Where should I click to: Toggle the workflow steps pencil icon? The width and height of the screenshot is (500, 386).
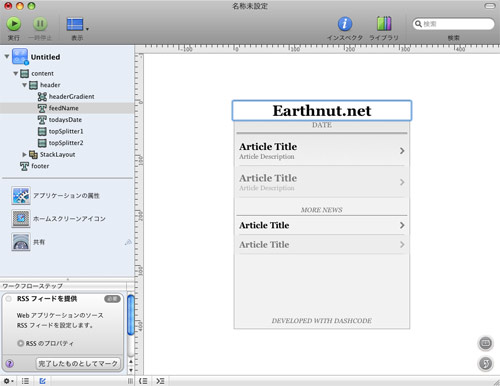(x=43, y=381)
